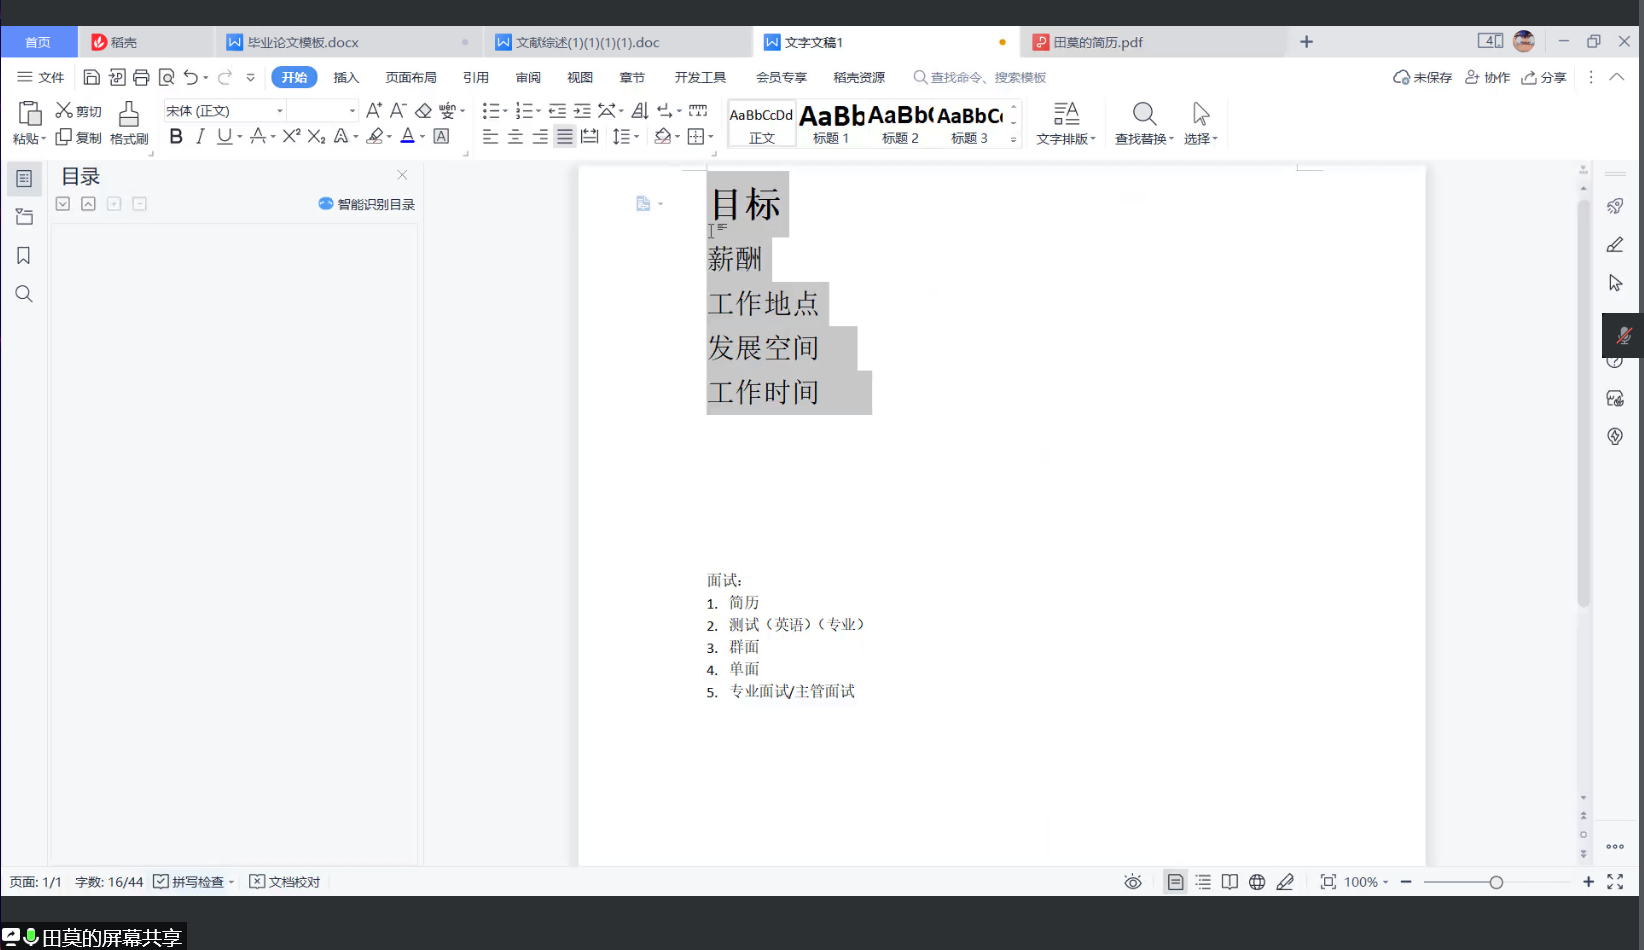Click 智能识别目录 button in outline panel
This screenshot has height=950, width=1644.
point(366,204)
